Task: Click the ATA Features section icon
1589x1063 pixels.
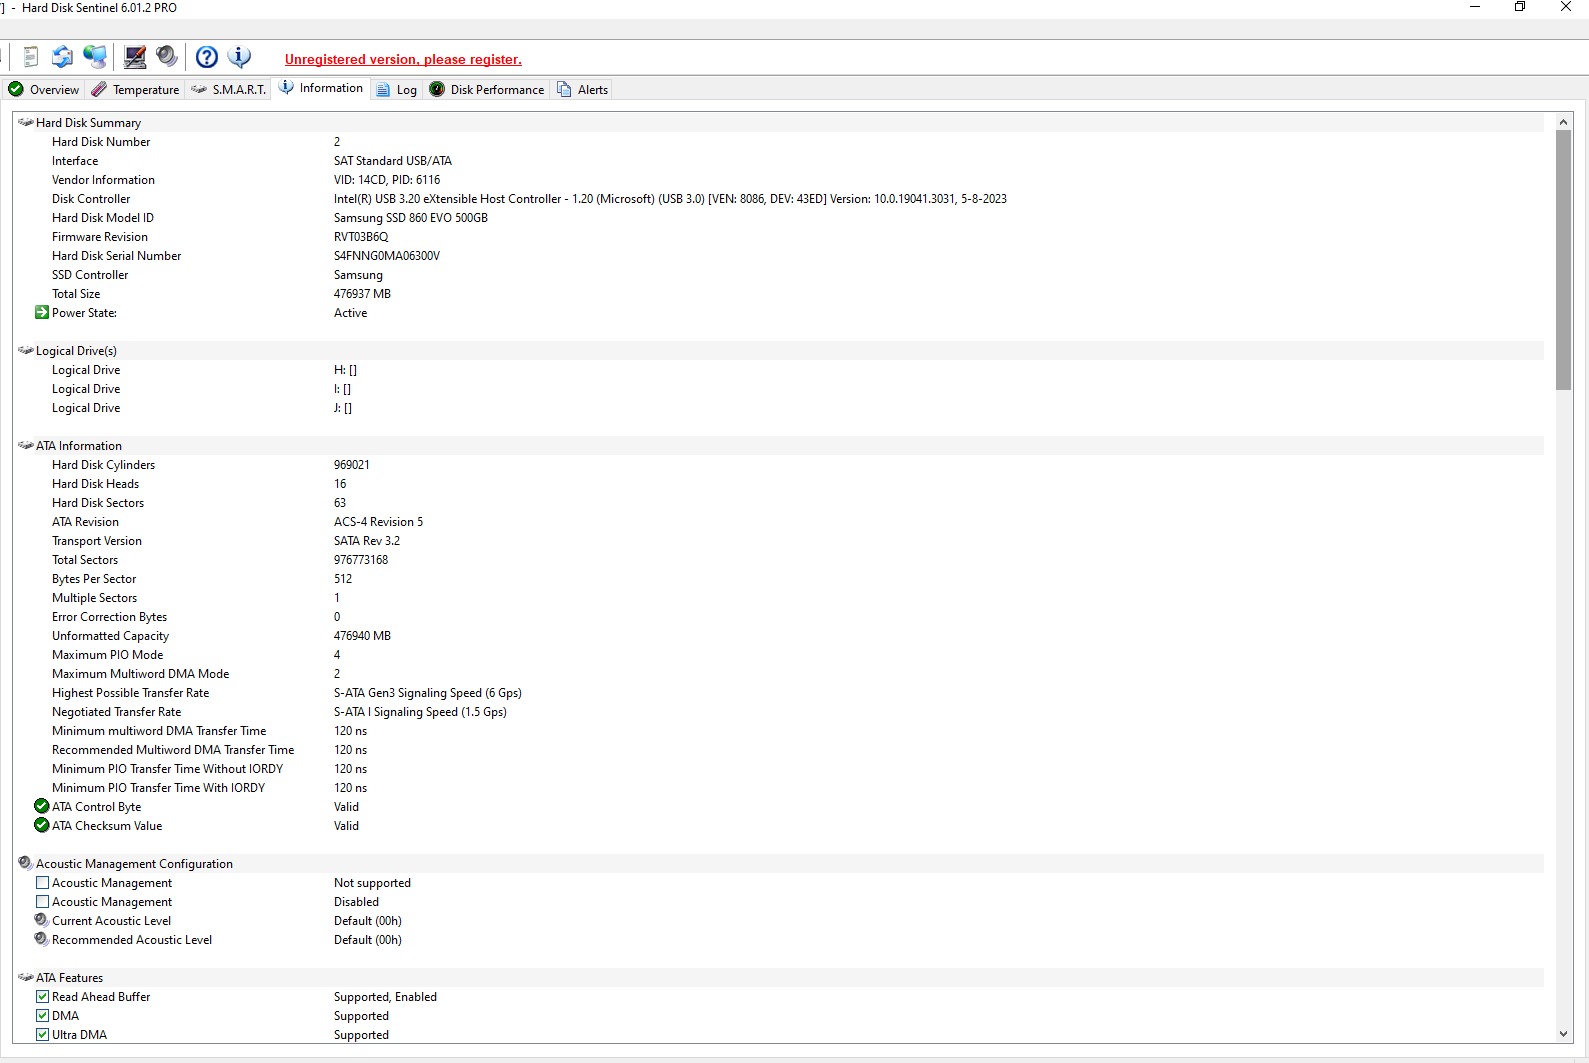Action: click(x=26, y=978)
